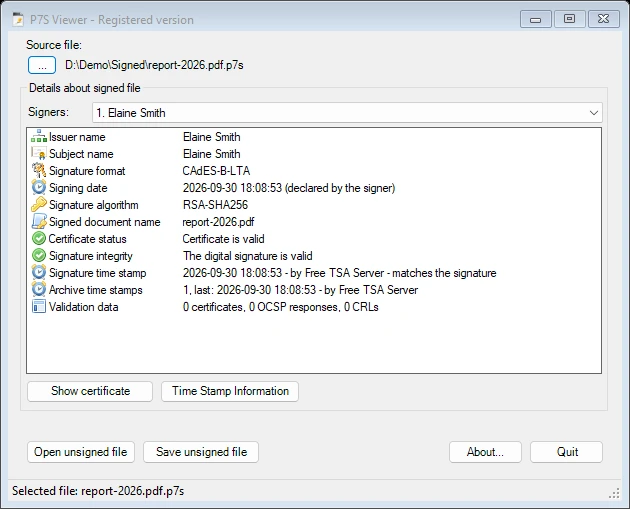This screenshot has width=630, height=509.
Task: Click the Signature integrity row label
Action: pyautogui.click(x=91, y=256)
